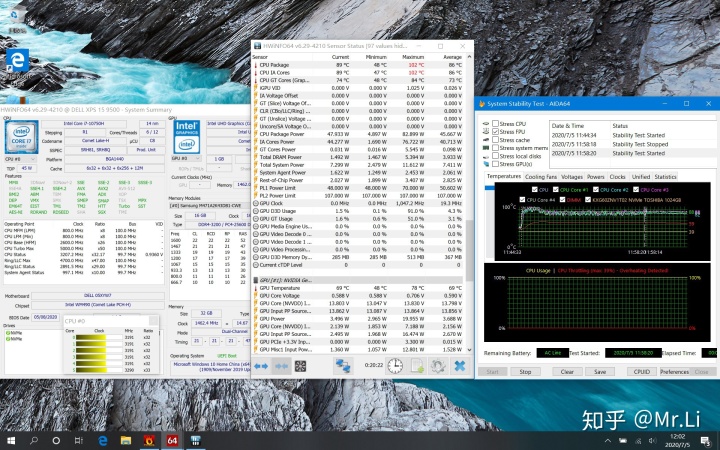Stop the AIDA64 stability test

click(525, 372)
